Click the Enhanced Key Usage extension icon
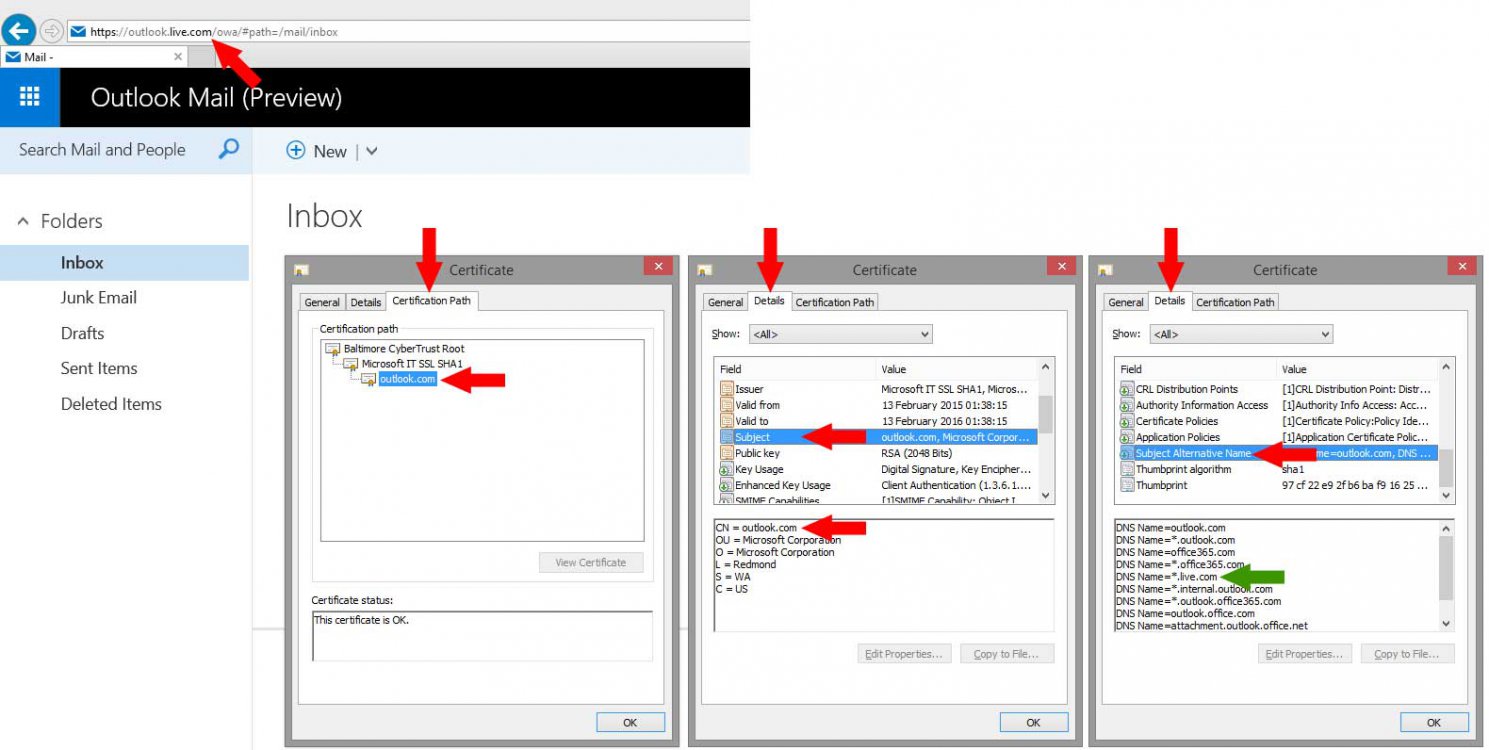 pyautogui.click(x=727, y=485)
